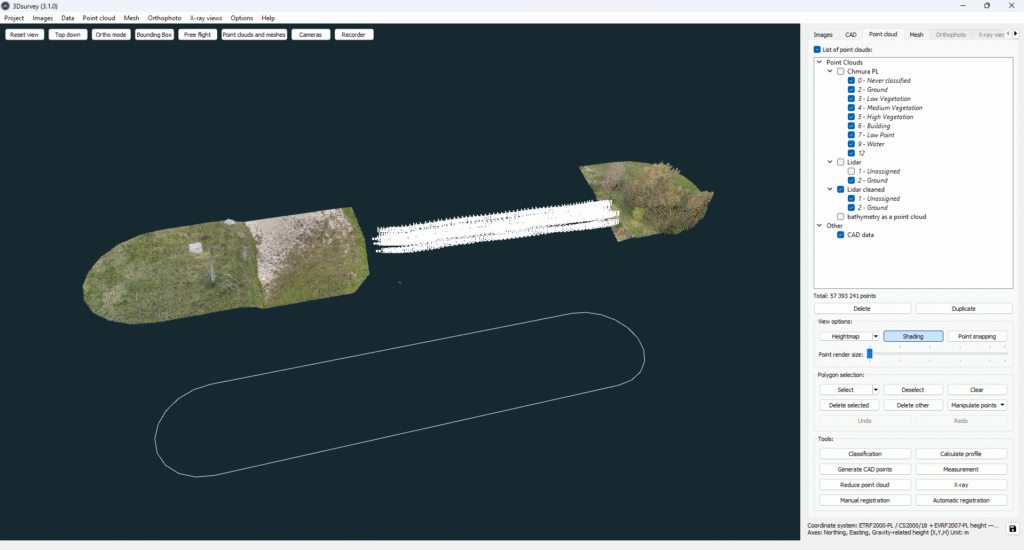The width and height of the screenshot is (1024, 550).
Task: Open the Measurement tool
Action: tap(961, 470)
